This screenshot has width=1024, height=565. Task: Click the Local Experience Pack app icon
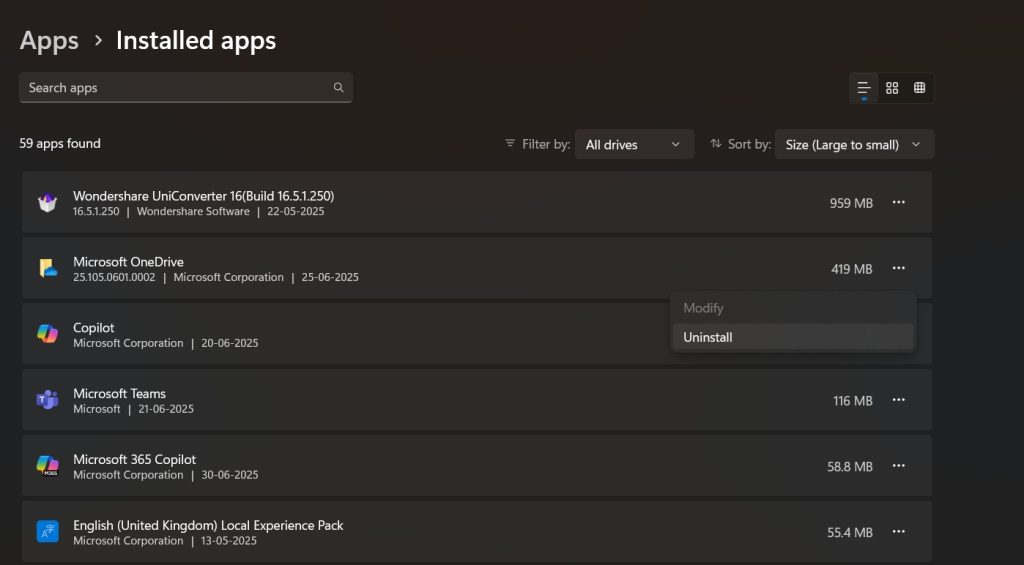(47, 532)
